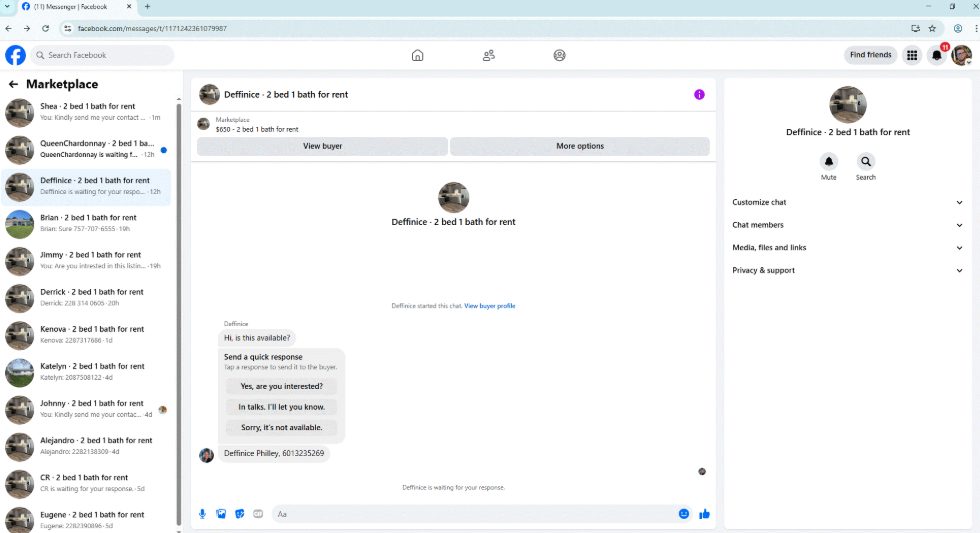The image size is (980, 533).
Task: Click the emoji smiley icon
Action: coord(684,514)
